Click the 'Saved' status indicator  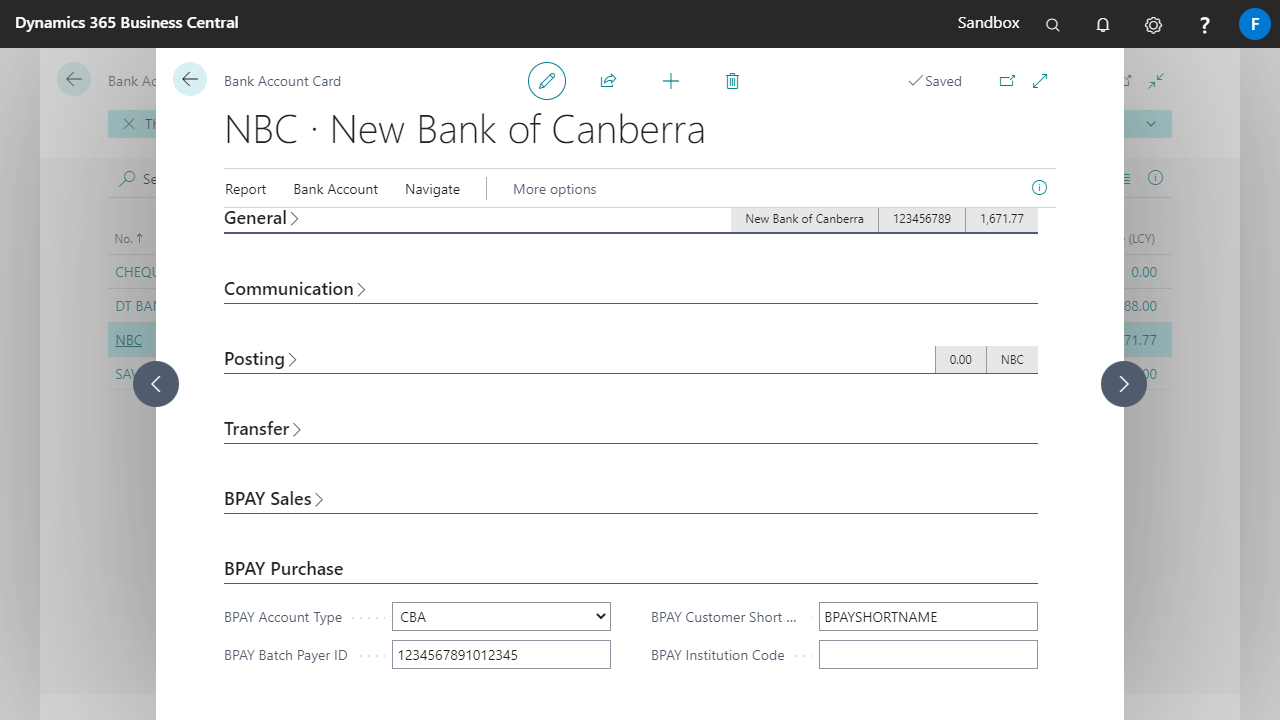[935, 81]
